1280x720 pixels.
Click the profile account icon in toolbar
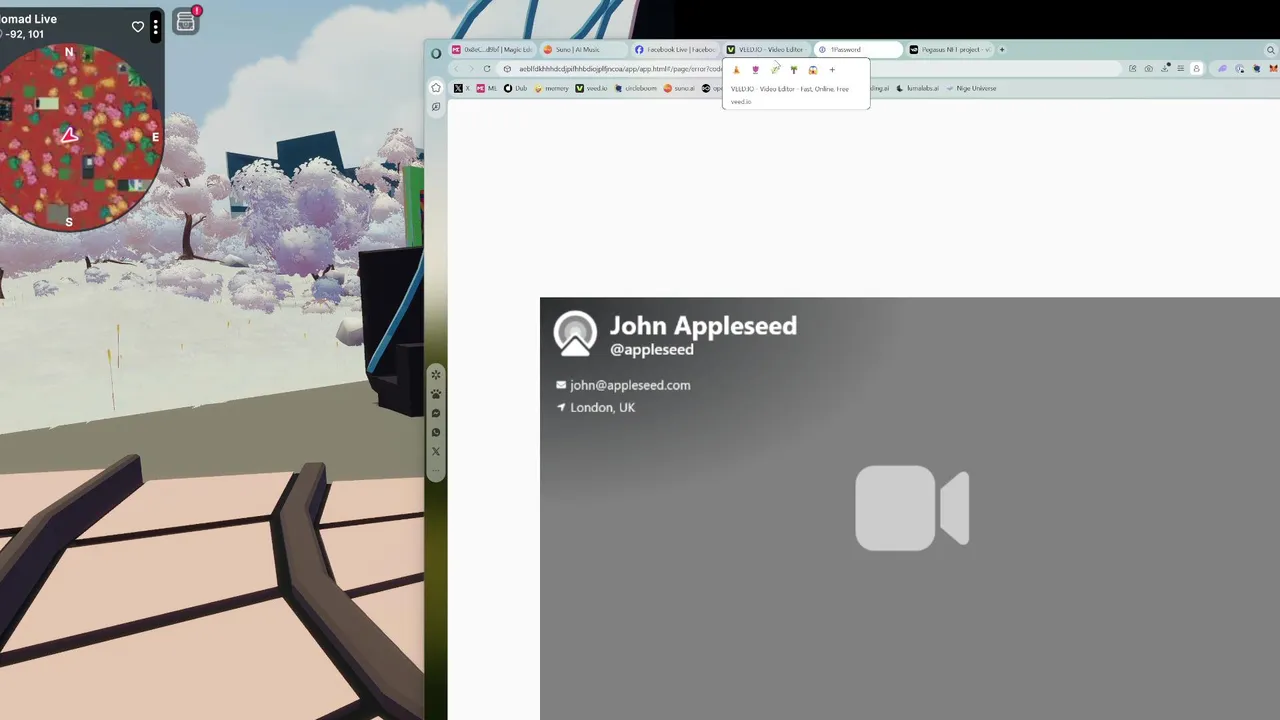point(1197,69)
